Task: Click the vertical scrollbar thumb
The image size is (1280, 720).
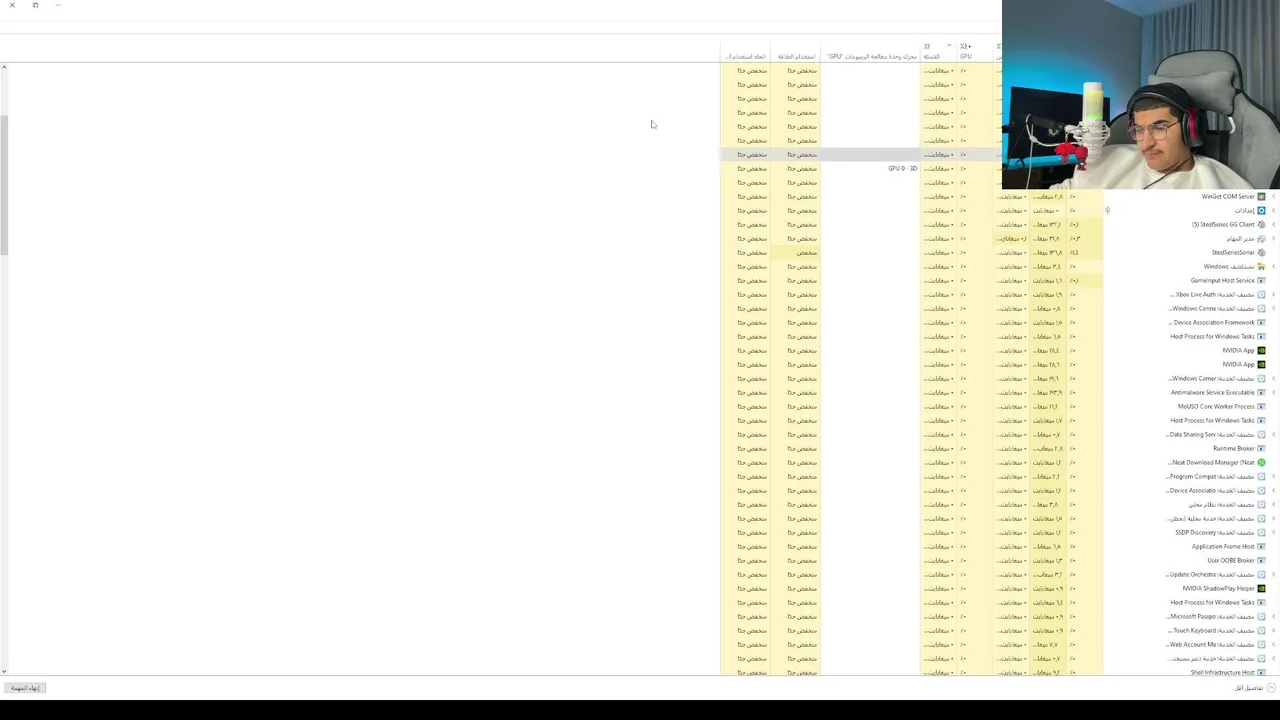Action: [x=4, y=185]
